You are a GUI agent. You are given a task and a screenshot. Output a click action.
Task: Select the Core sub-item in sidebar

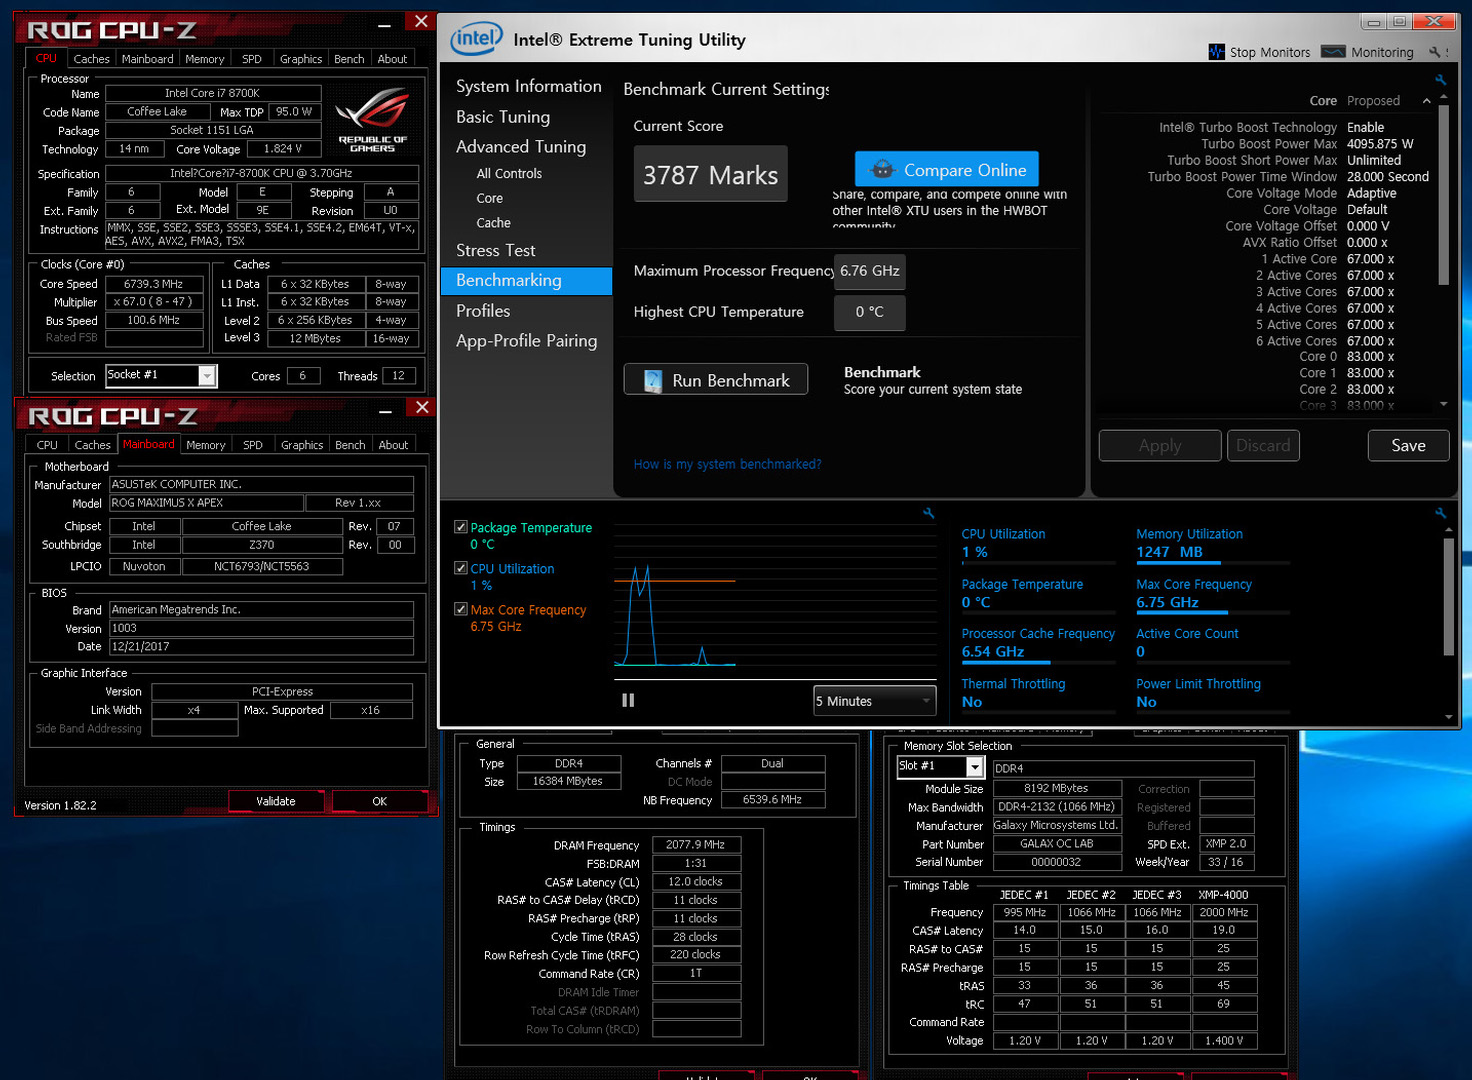[x=490, y=198]
